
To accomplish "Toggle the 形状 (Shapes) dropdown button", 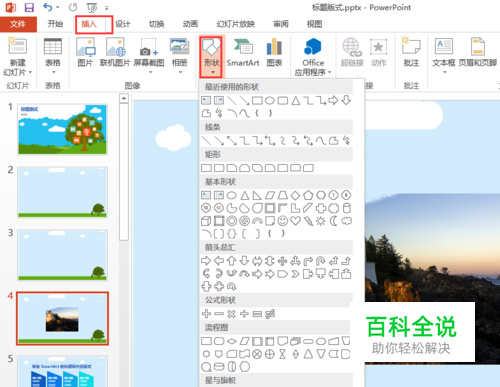I will click(x=211, y=57).
